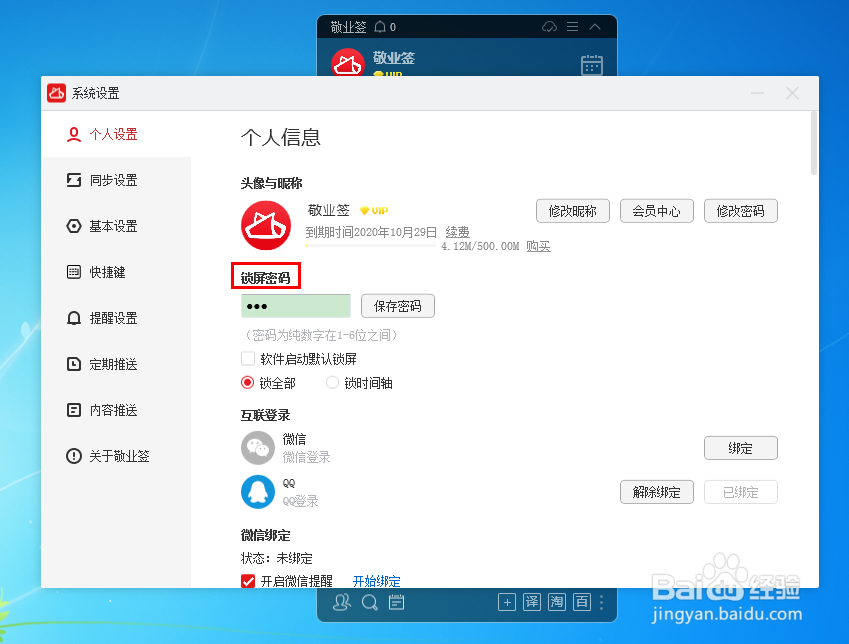849x644 pixels.
Task: Switch to 同步设置 section
Action: tap(116, 180)
